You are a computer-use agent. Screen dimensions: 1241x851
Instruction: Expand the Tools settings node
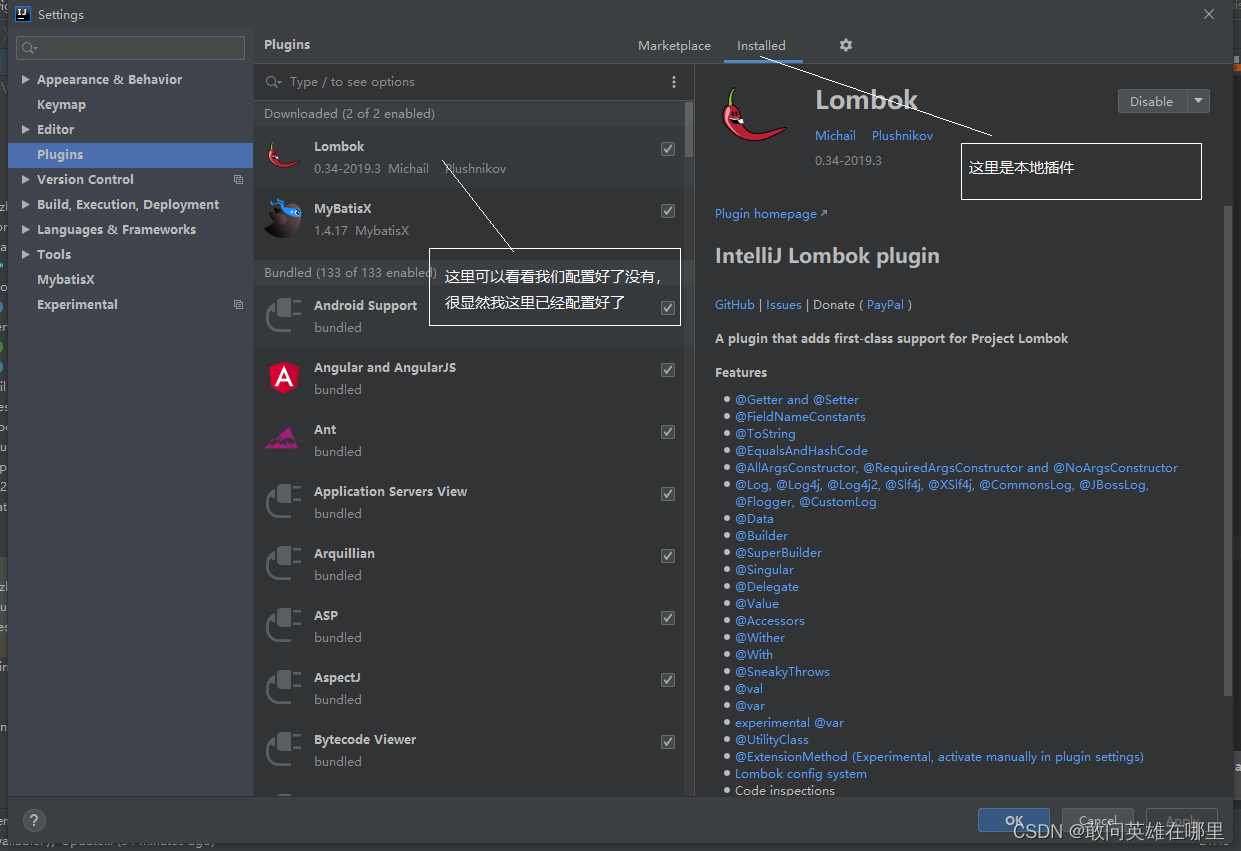click(x=25, y=255)
